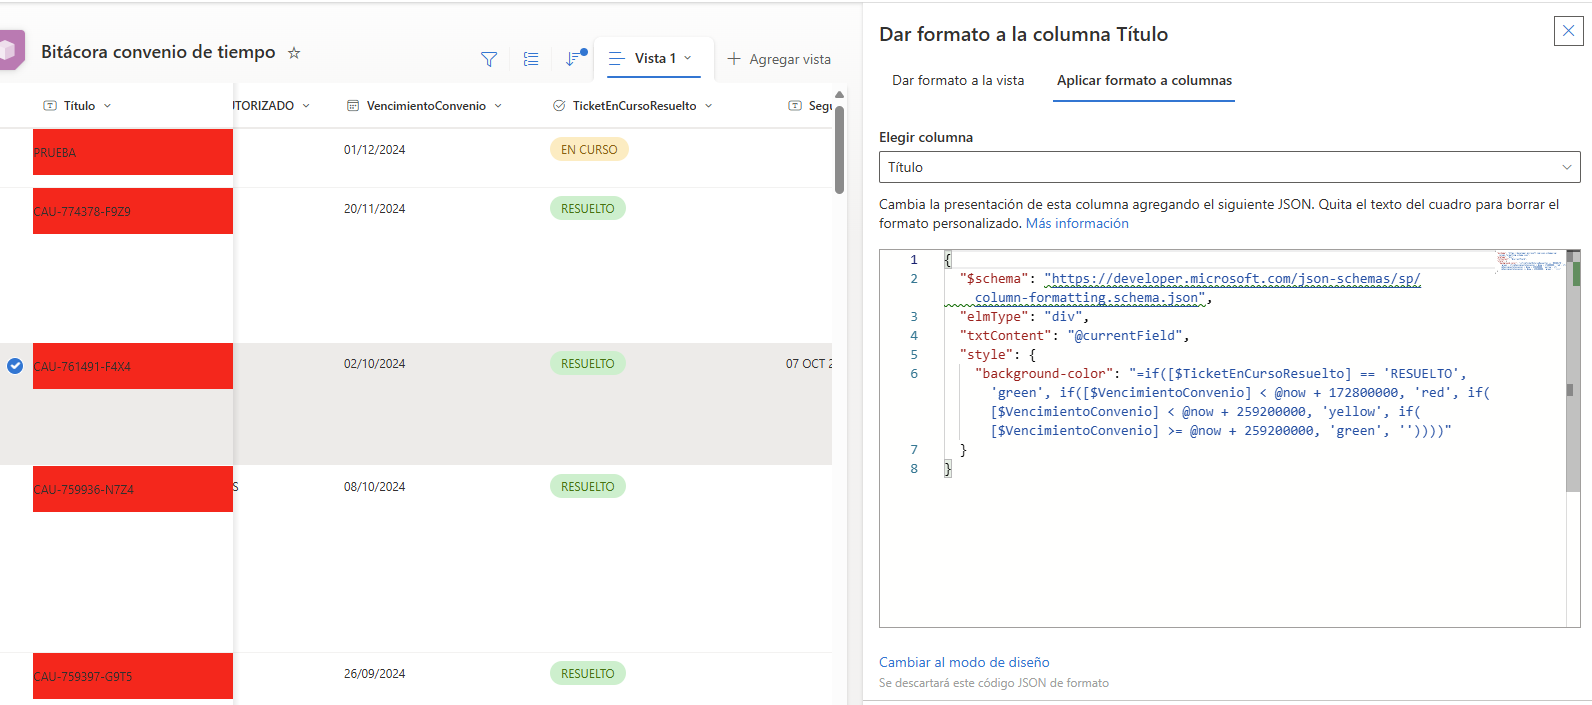1592x705 pixels.
Task: Click the sort icon with blue dot
Action: [x=574, y=58]
